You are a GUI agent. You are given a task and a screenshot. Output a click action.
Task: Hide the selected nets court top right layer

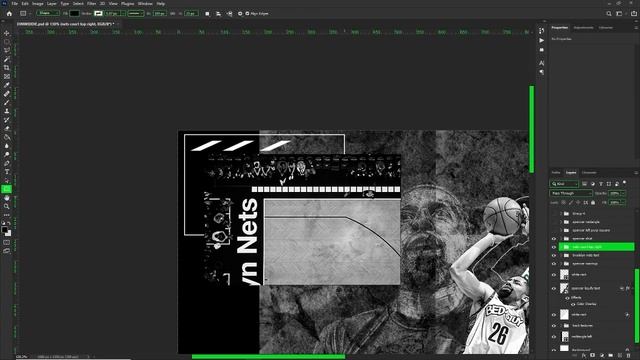point(554,247)
